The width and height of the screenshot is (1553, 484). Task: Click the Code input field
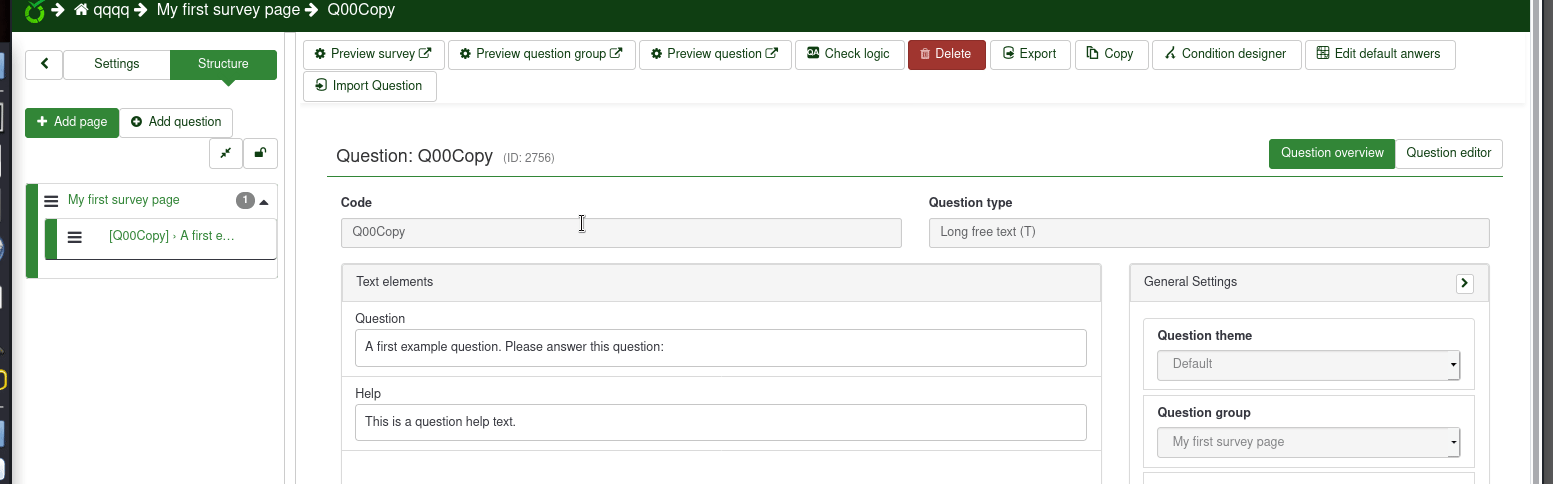click(620, 232)
